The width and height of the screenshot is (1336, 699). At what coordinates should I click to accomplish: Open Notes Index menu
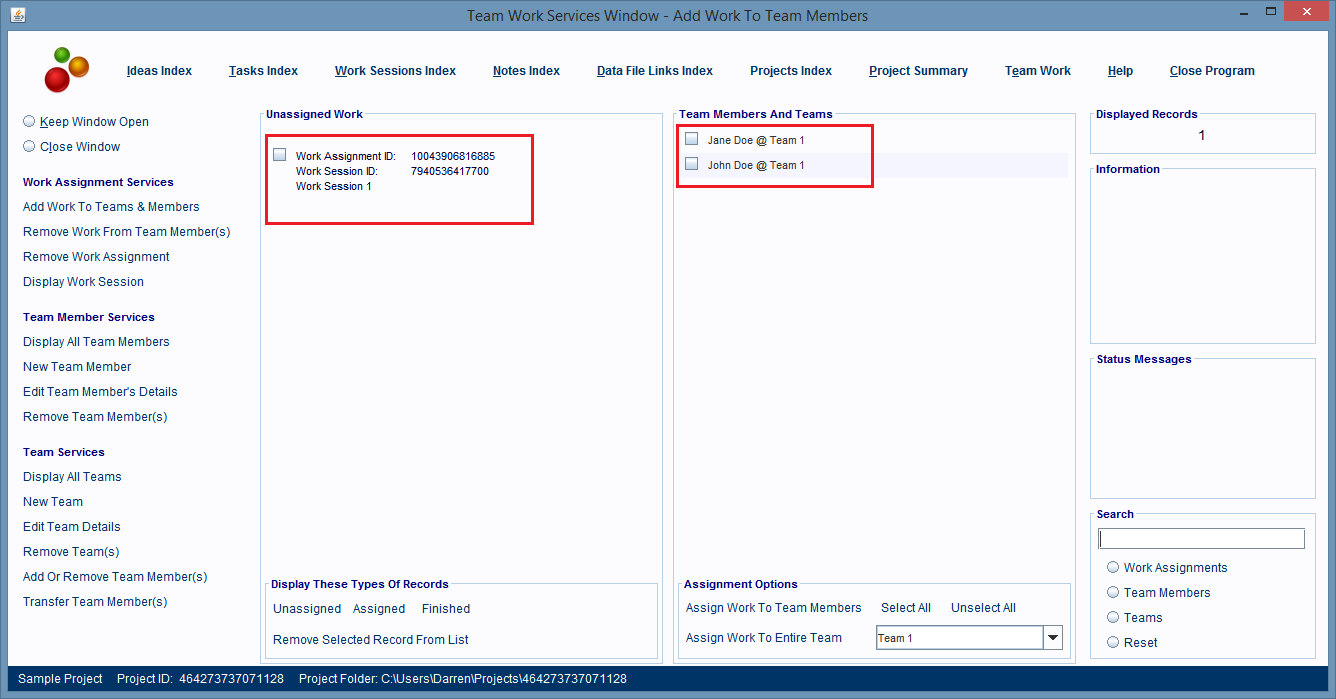(526, 71)
